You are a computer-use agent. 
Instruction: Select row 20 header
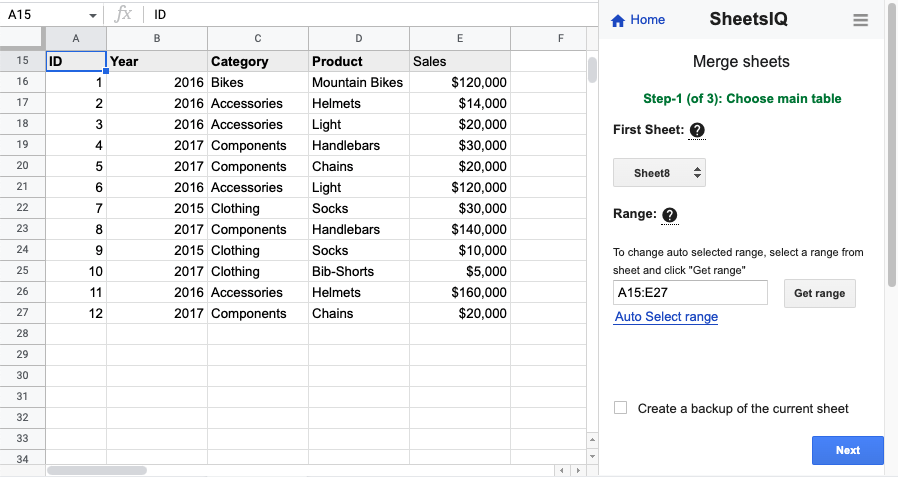point(22,166)
